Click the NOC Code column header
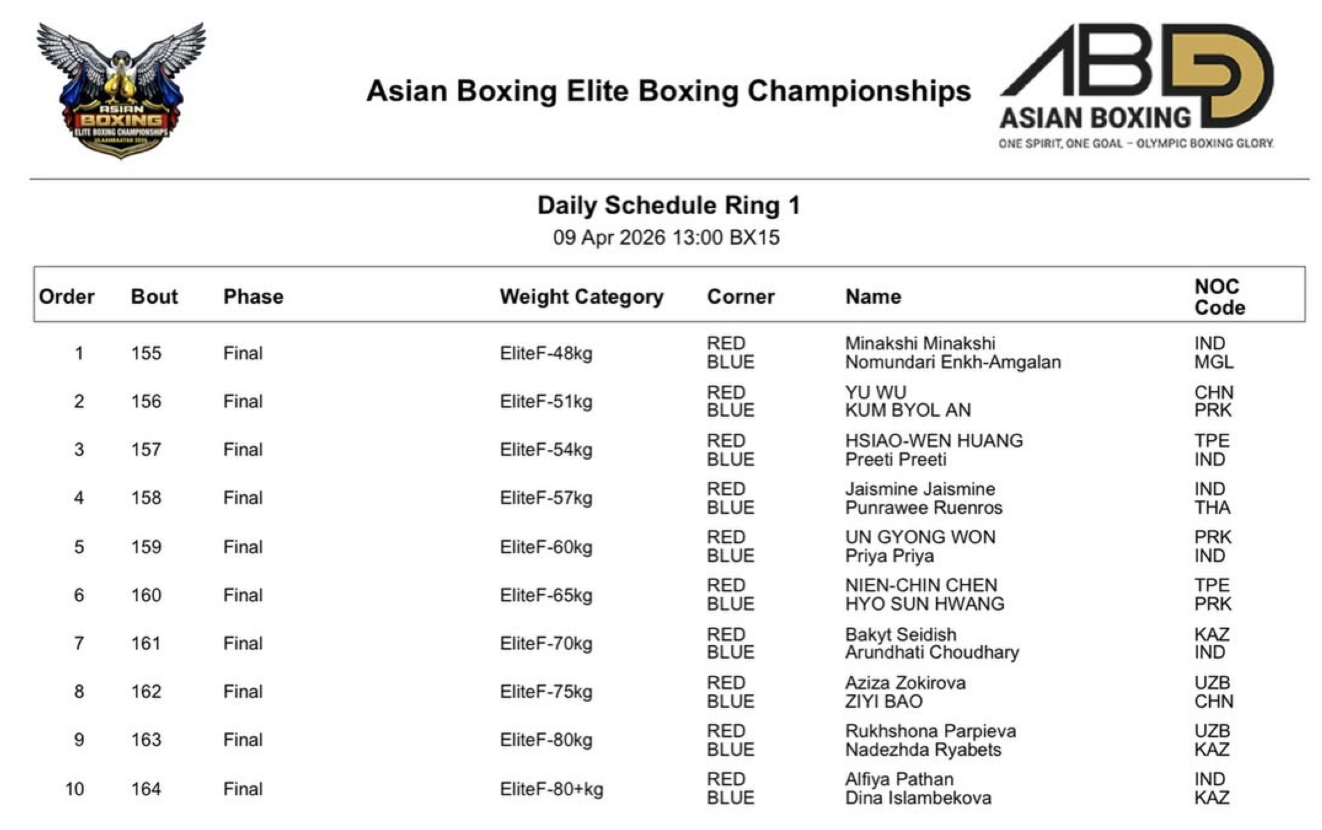 coord(1219,297)
